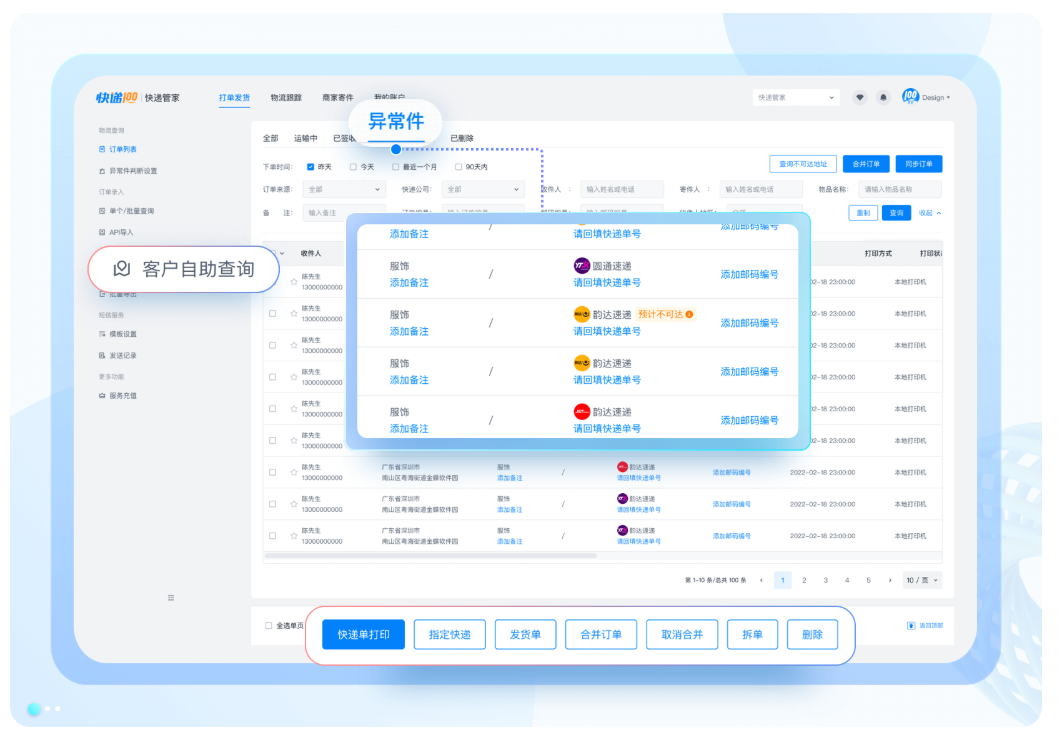Click the heart favorites icon in header
This screenshot has width=1059, height=734.
860,97
